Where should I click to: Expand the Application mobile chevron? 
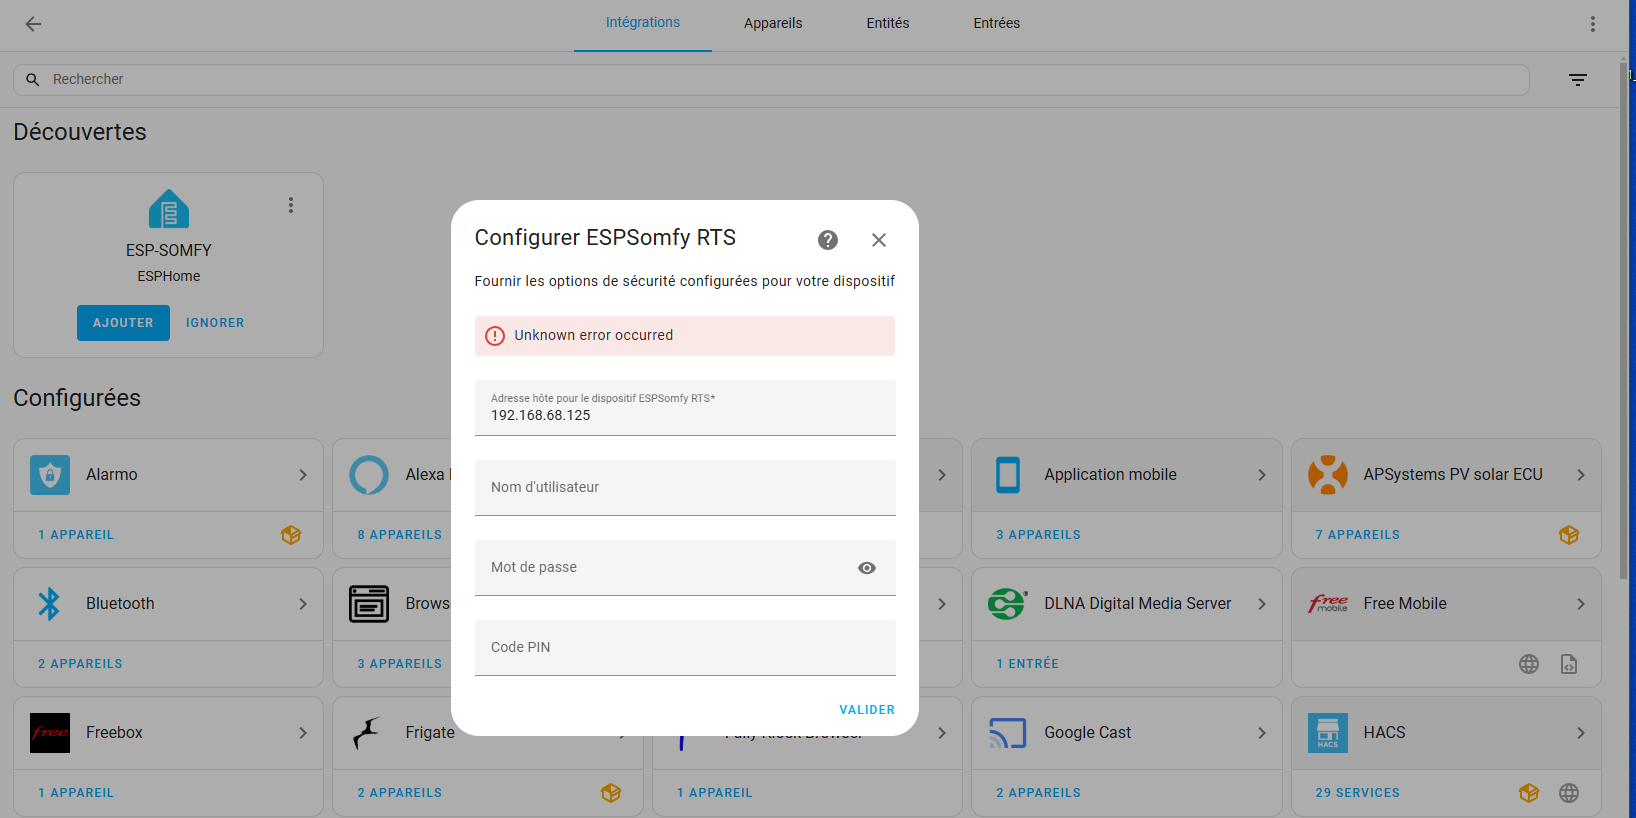point(1262,475)
